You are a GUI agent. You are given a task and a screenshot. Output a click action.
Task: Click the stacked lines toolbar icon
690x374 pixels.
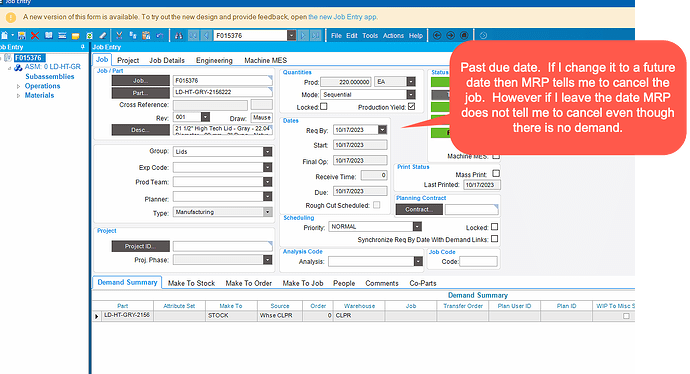[x=62, y=36]
